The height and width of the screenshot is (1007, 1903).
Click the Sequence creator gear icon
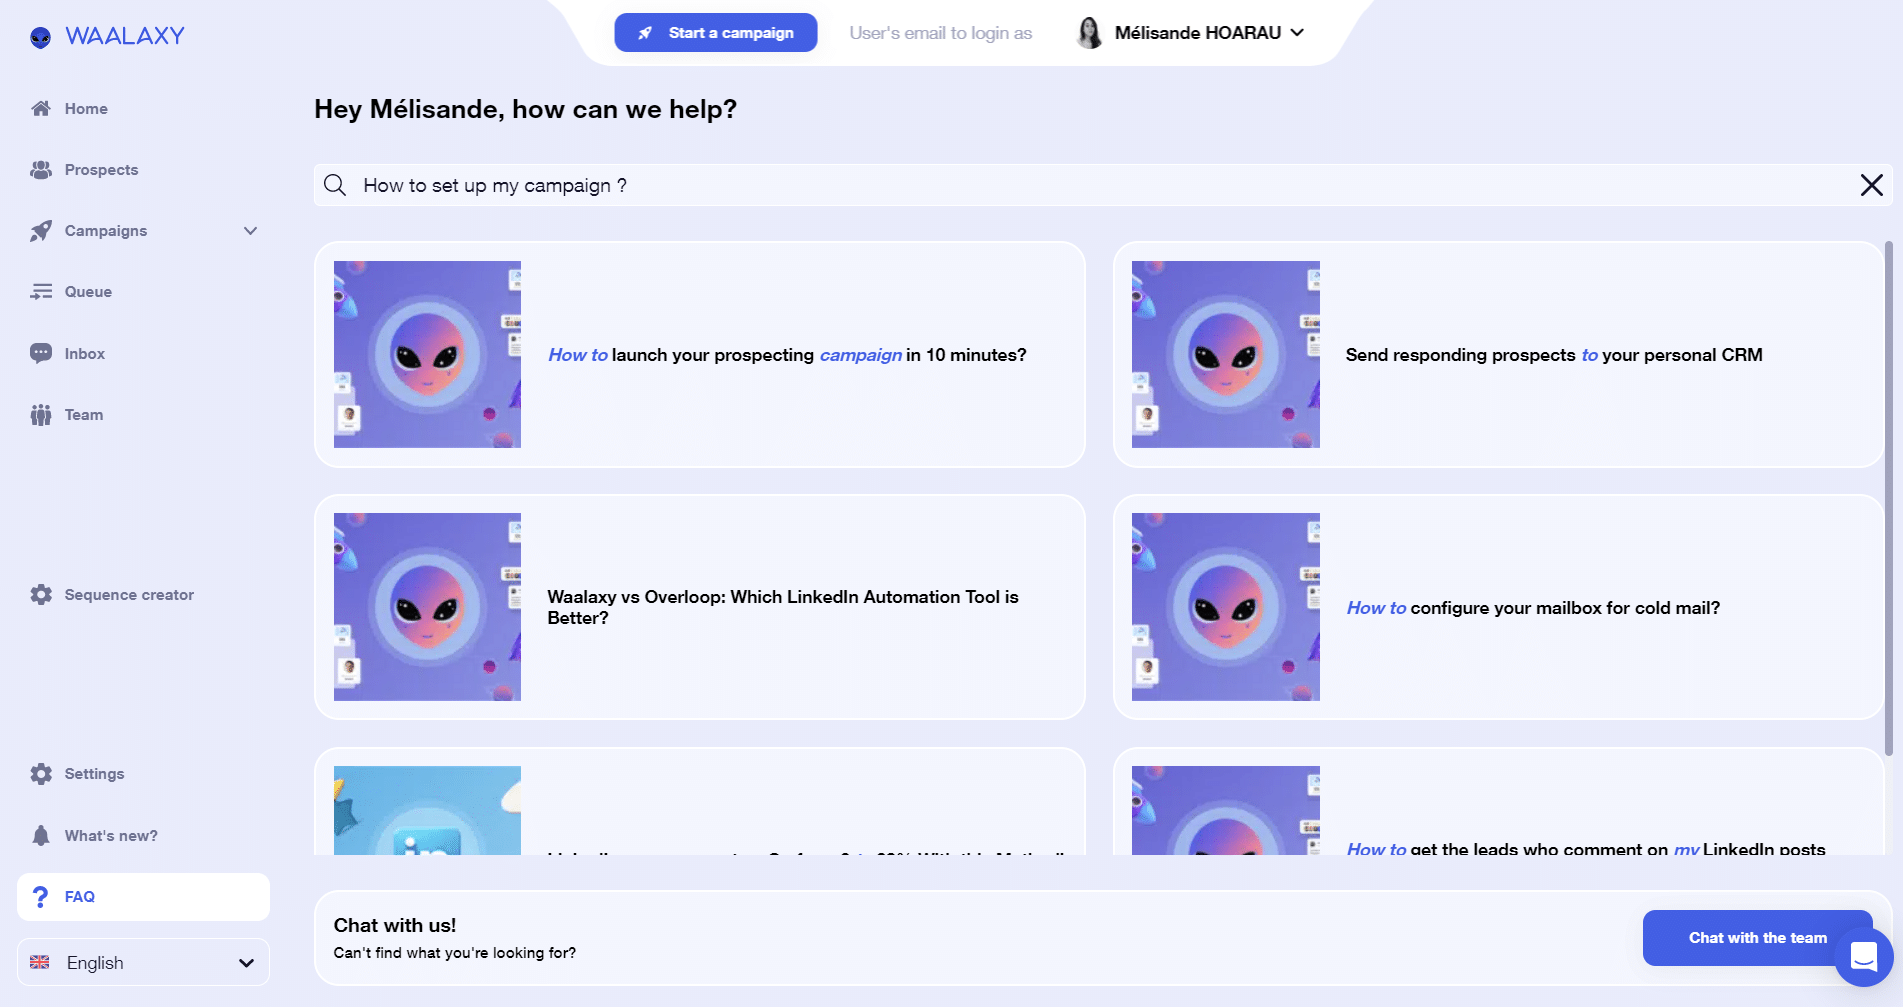pos(41,595)
